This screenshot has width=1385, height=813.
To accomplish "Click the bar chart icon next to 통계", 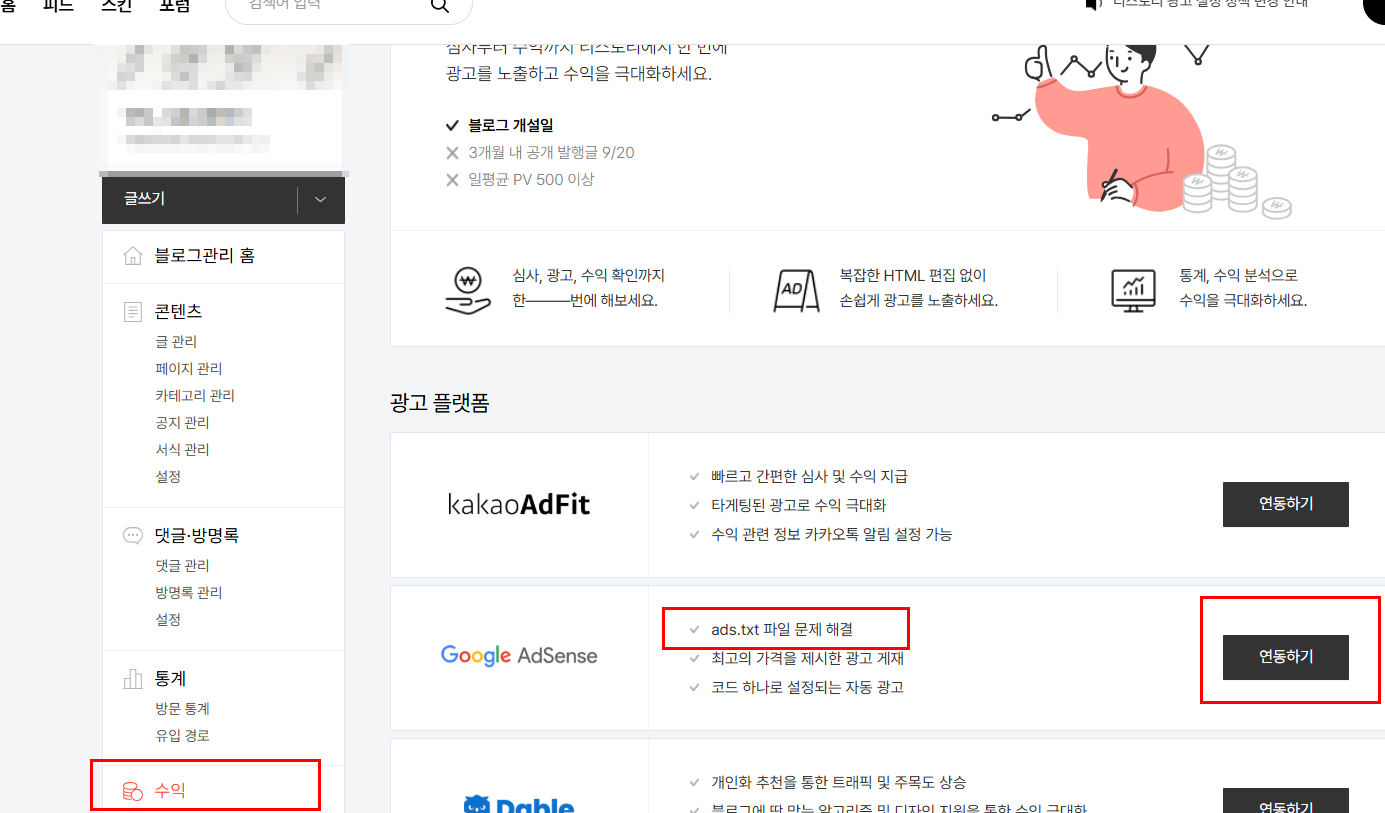I will [x=132, y=678].
